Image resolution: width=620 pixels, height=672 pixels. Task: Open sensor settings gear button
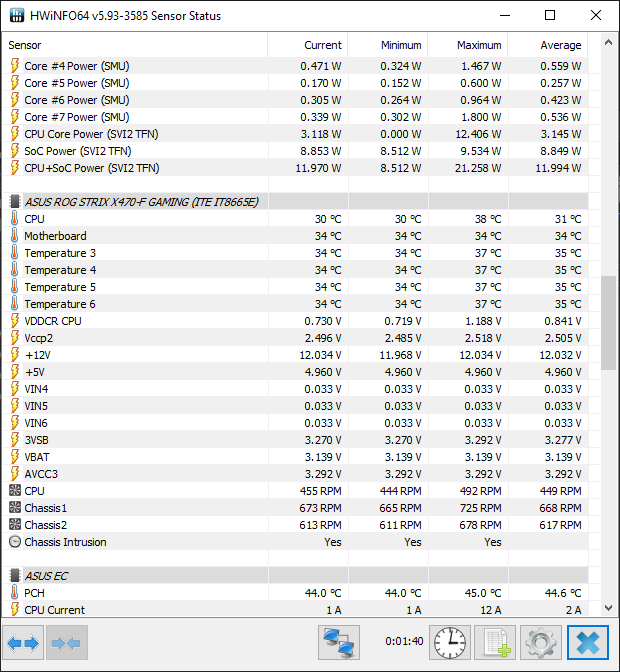point(541,642)
